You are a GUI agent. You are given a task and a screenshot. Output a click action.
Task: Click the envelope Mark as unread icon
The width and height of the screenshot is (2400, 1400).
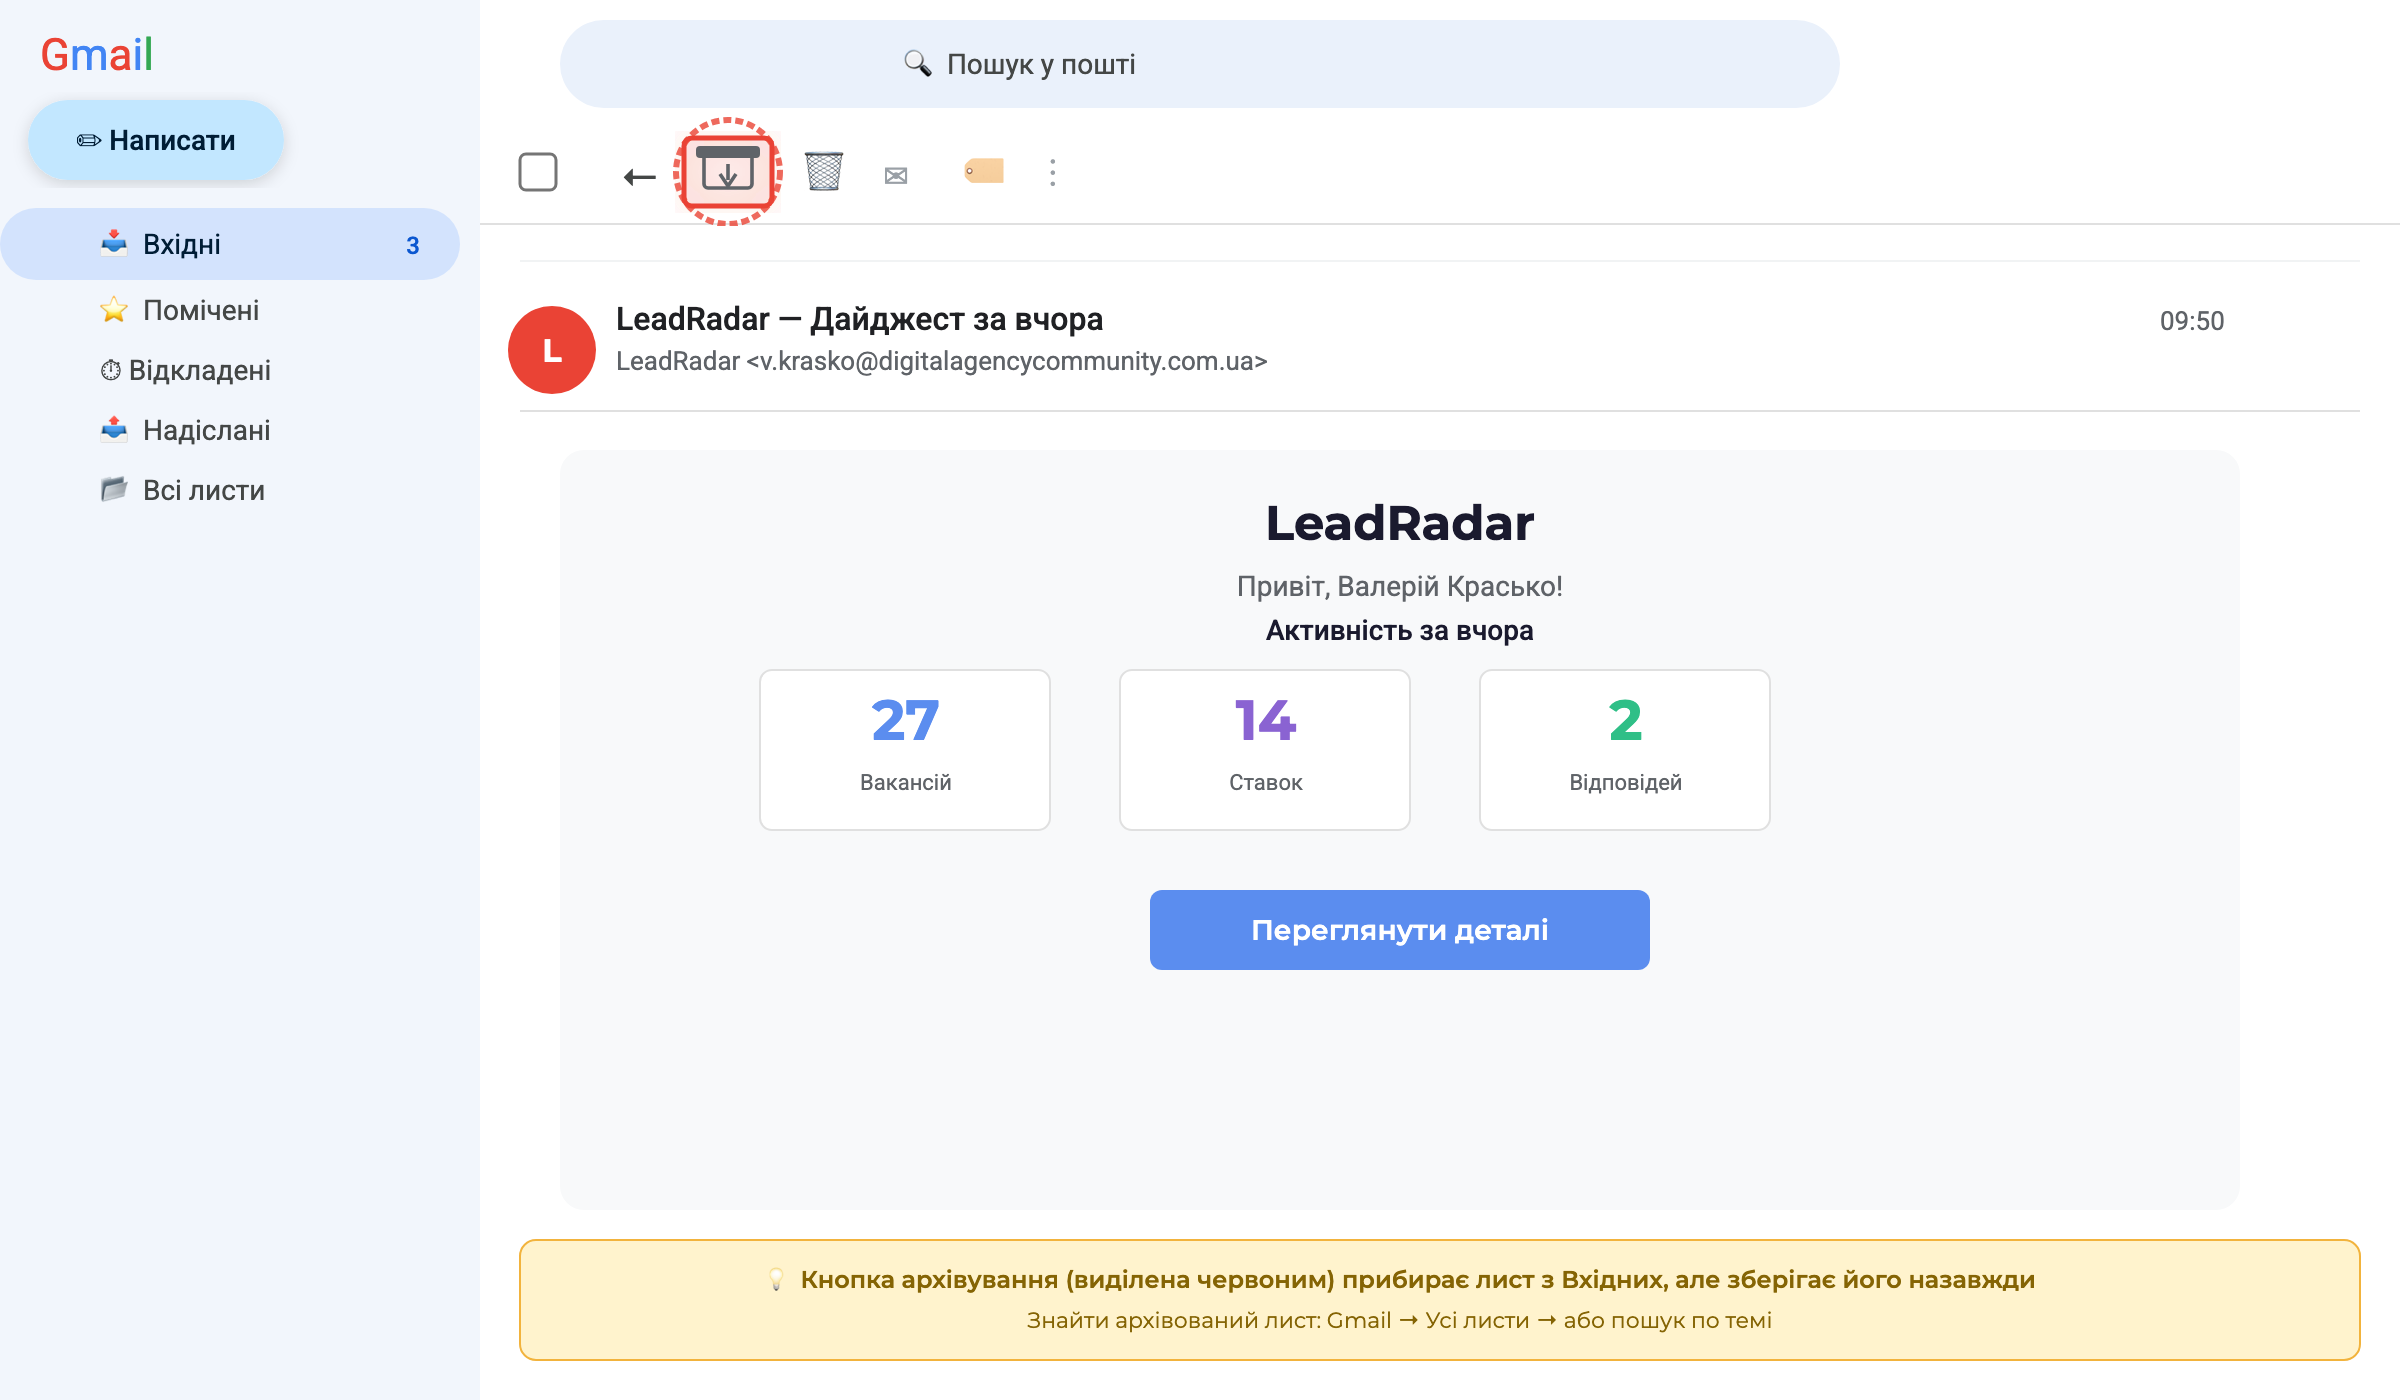click(x=896, y=175)
